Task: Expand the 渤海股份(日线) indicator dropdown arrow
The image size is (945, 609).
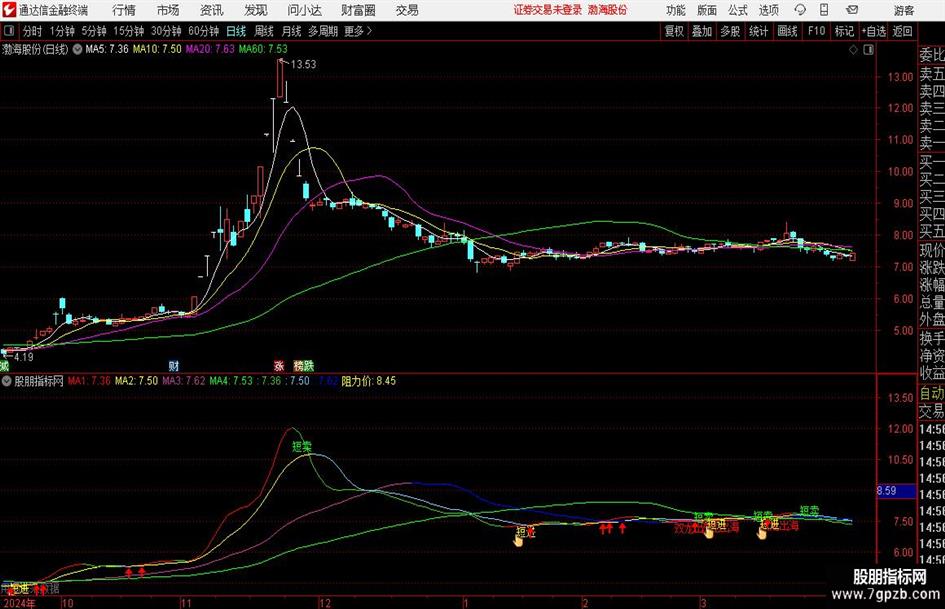Action: 77,49
